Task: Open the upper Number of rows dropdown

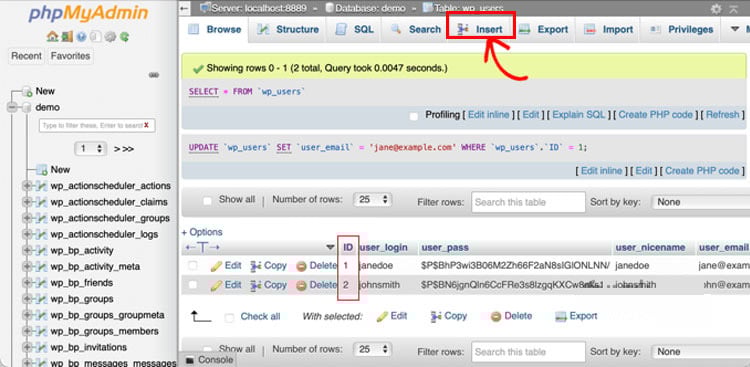Action: [372, 200]
